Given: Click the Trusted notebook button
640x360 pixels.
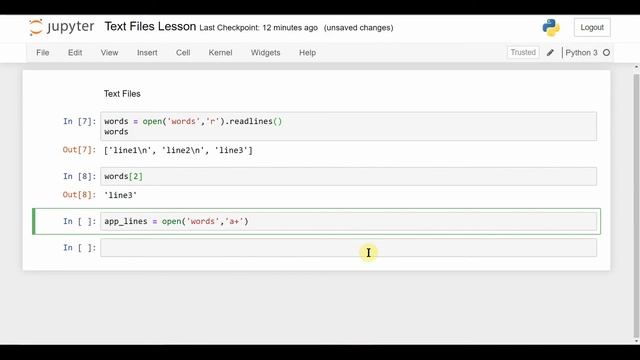Looking at the screenshot, I should pyautogui.click(x=523, y=52).
